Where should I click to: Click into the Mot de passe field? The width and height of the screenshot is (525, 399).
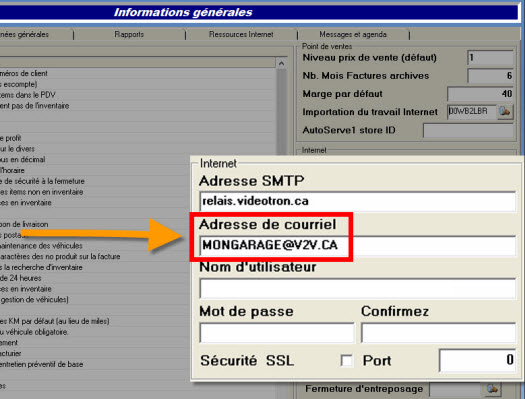pos(277,333)
